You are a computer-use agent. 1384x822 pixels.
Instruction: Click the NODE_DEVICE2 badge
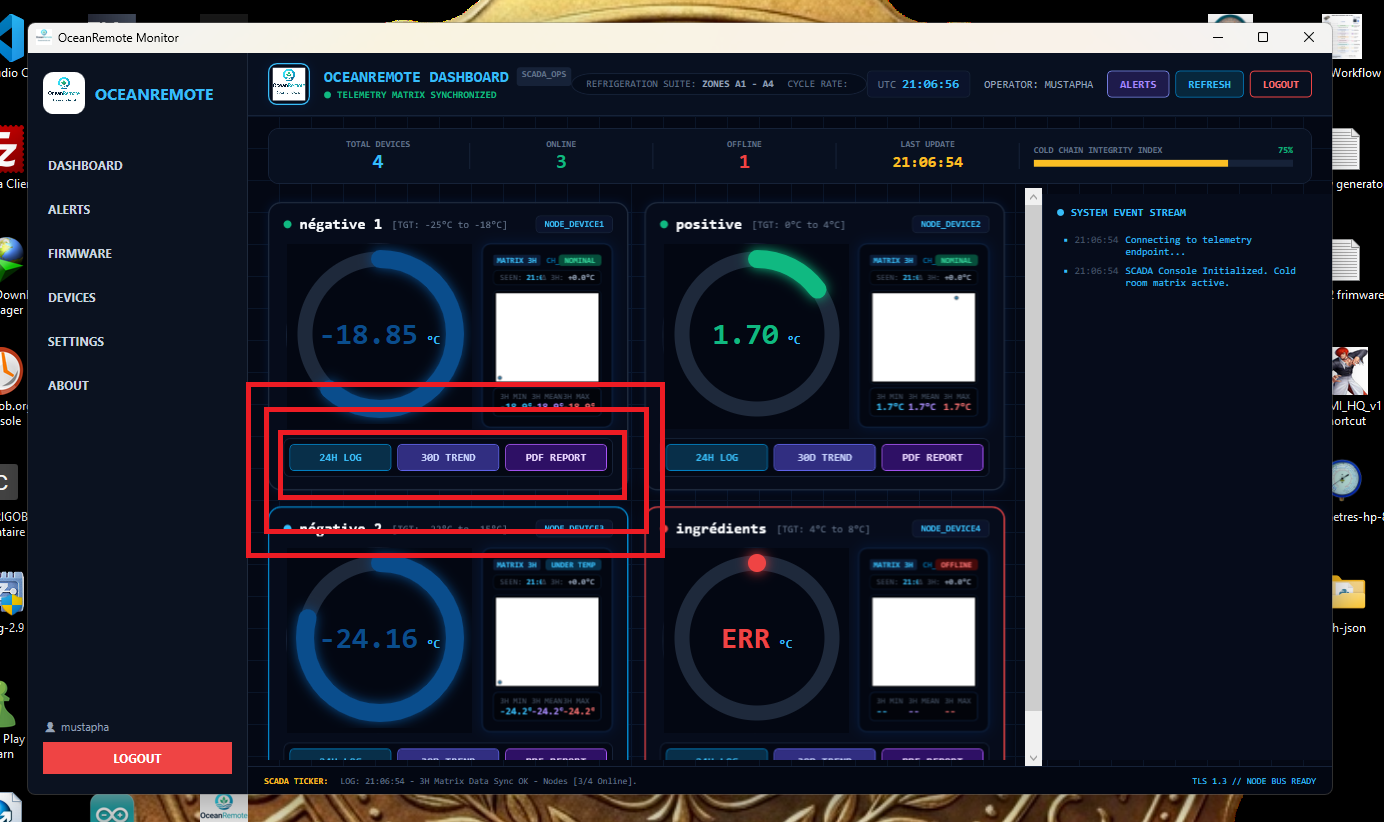(x=951, y=224)
